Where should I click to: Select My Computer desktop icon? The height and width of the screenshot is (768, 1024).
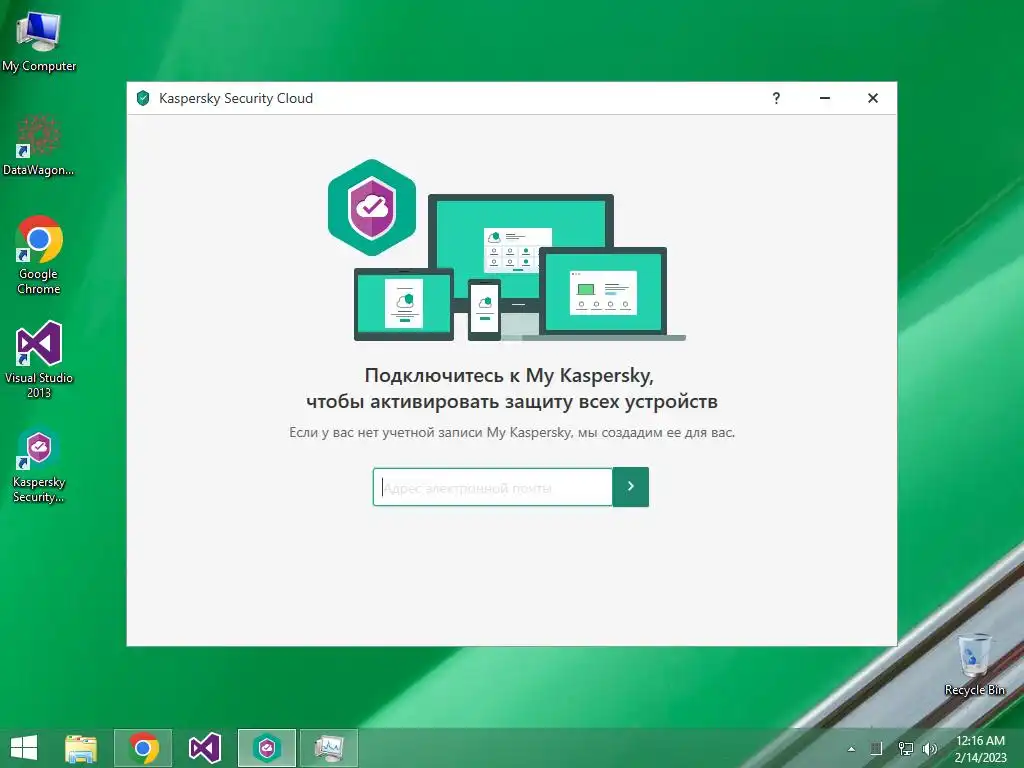pos(39,42)
